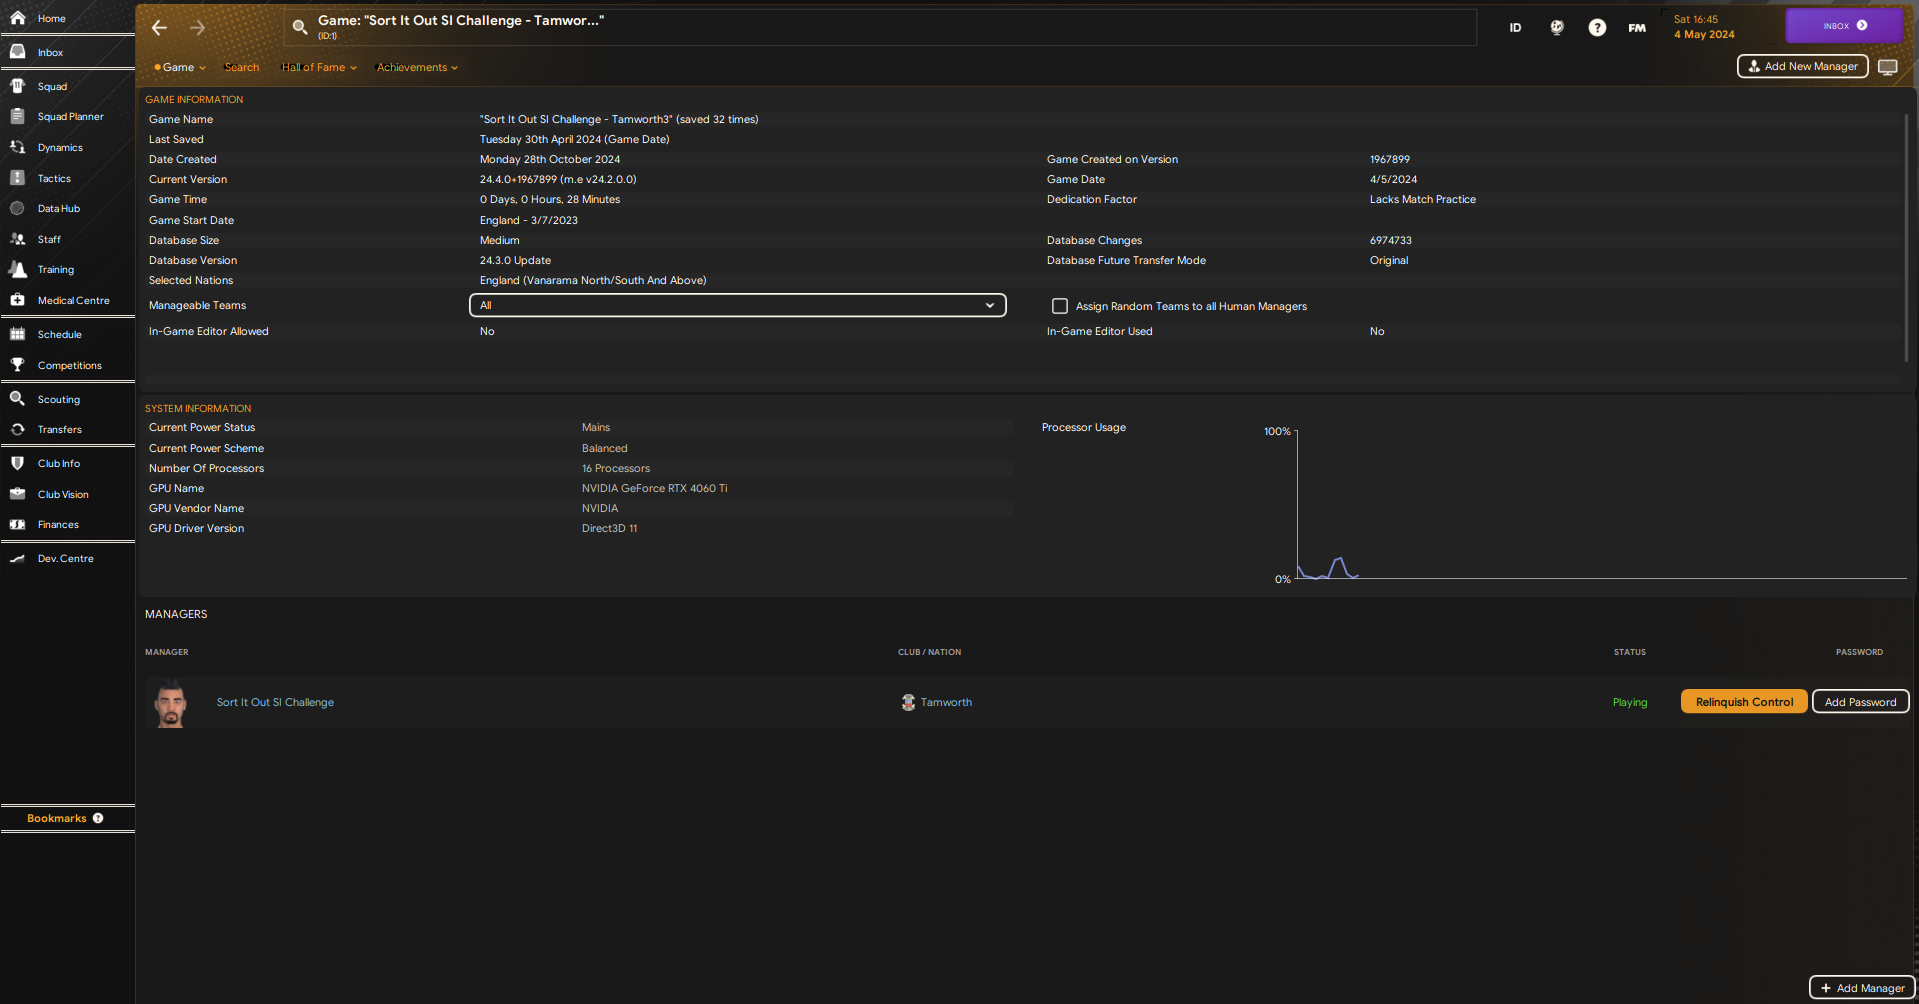The image size is (1919, 1004).
Task: Click the Scouting magnifier icon
Action: 17,399
